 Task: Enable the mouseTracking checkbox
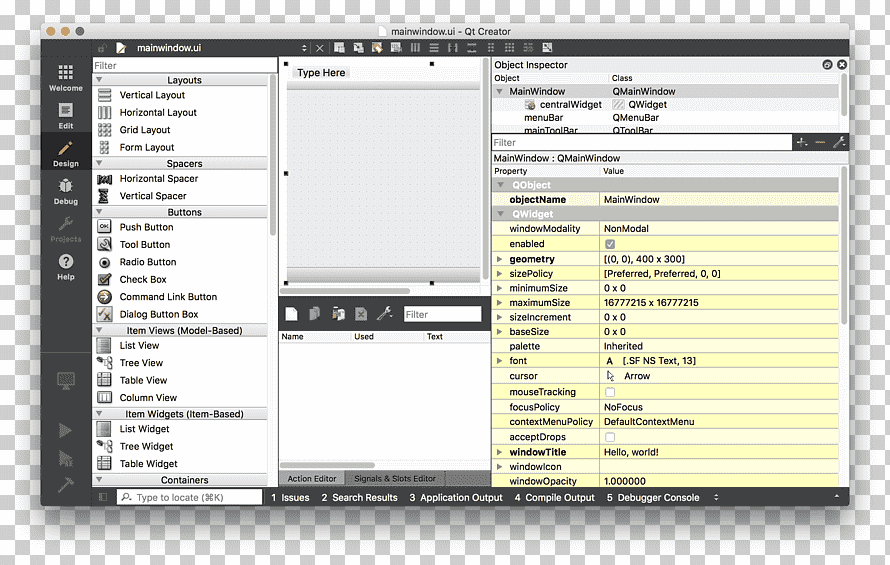click(x=610, y=392)
